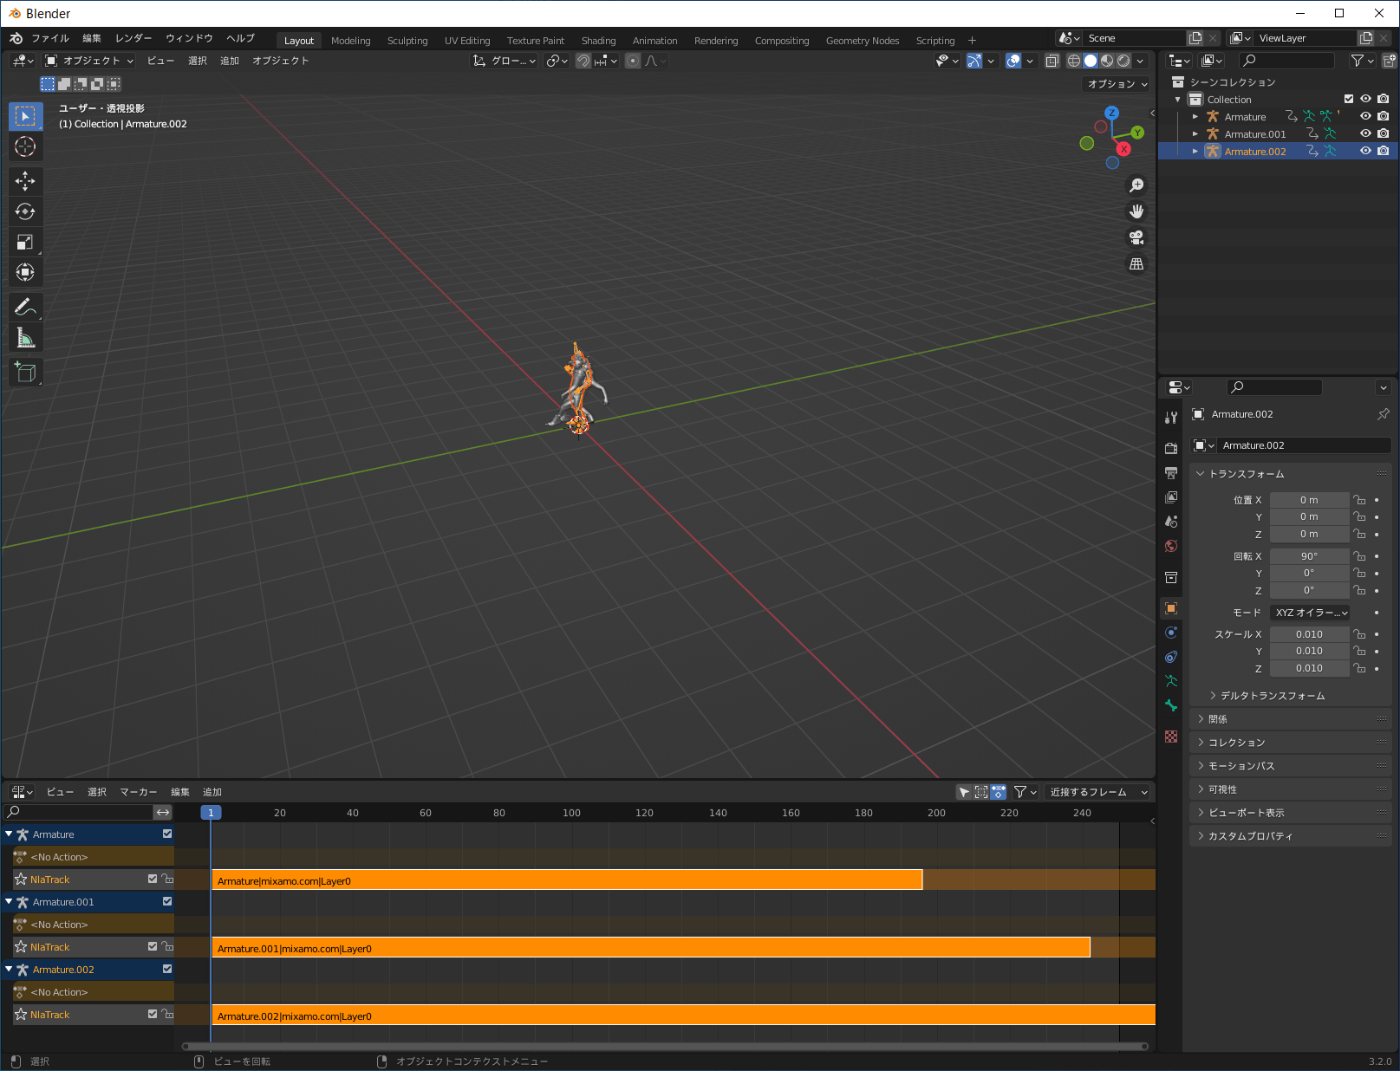Open the ファイル menu
This screenshot has height=1071, width=1400.
[x=50, y=39]
